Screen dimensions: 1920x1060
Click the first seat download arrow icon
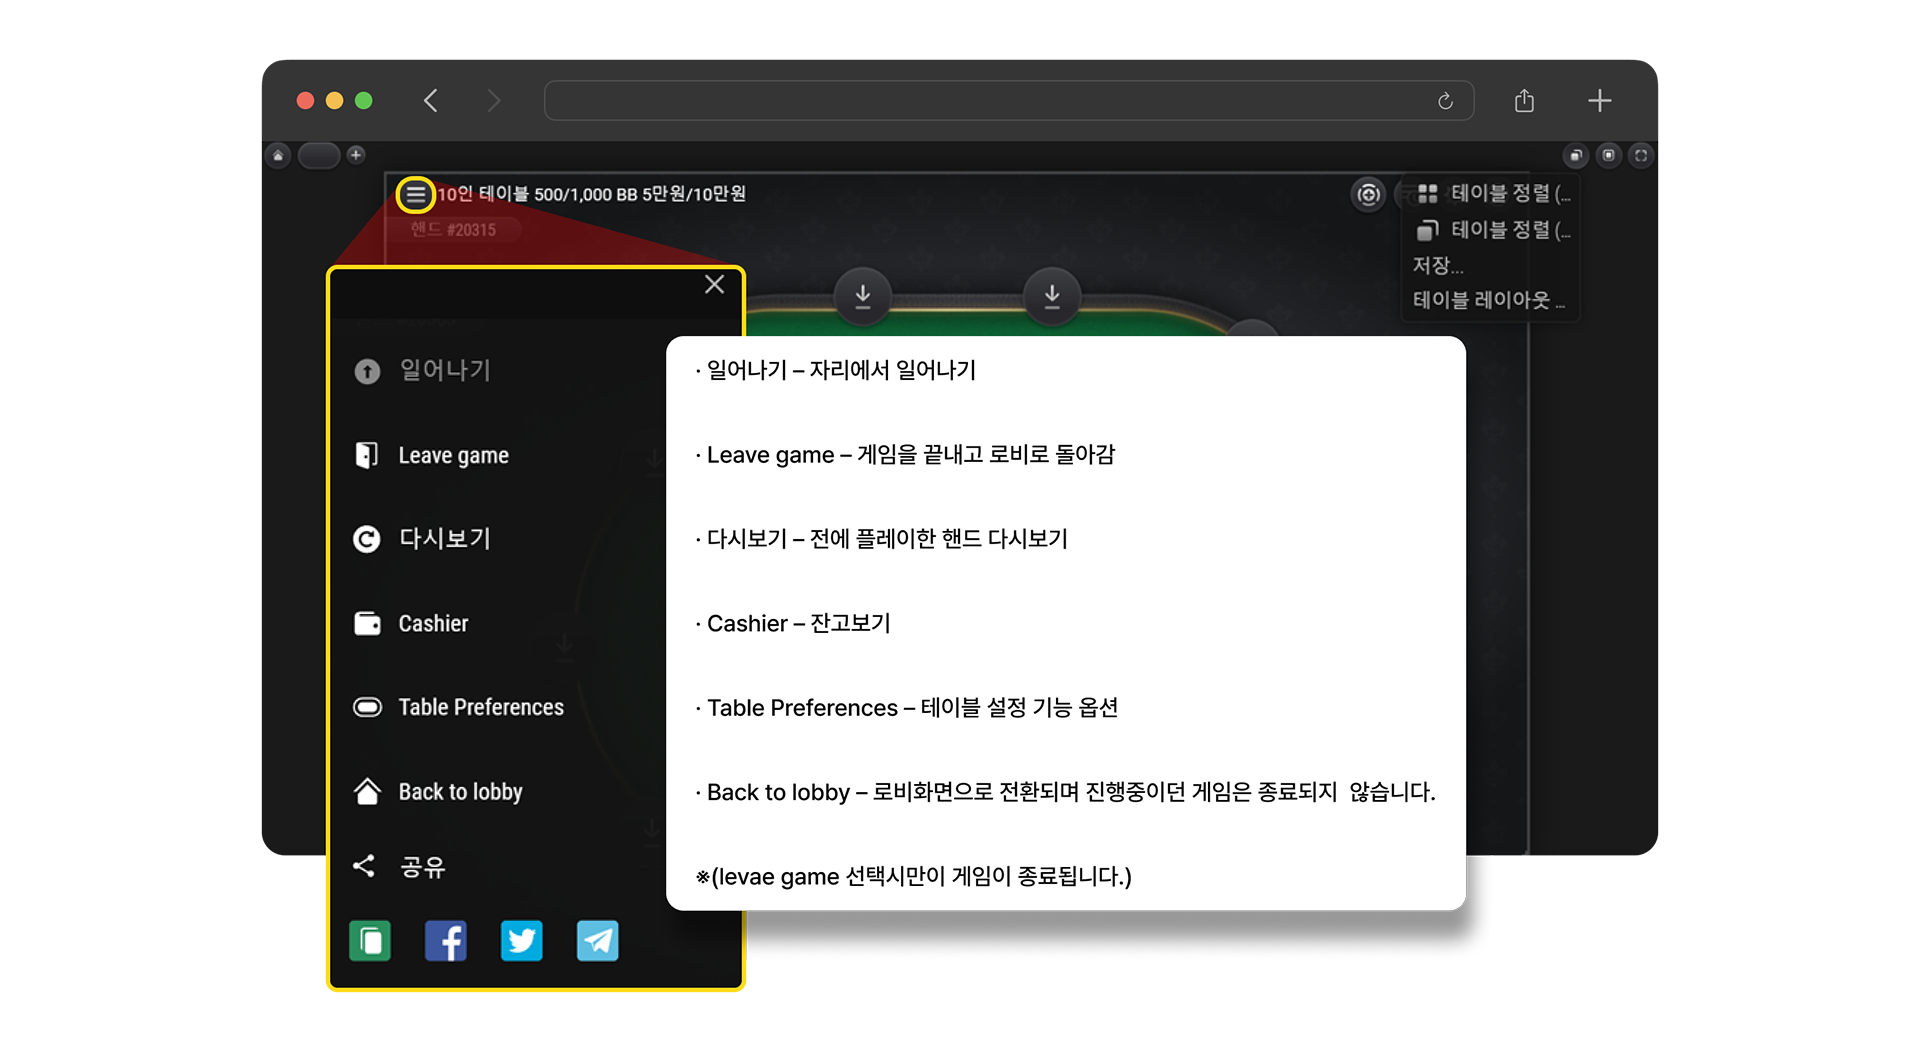coord(862,296)
